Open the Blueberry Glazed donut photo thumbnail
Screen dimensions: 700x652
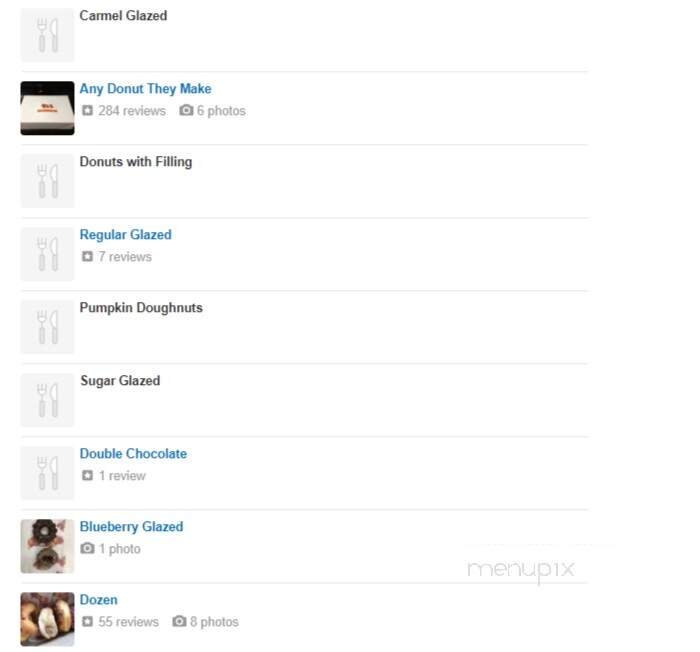[47, 546]
